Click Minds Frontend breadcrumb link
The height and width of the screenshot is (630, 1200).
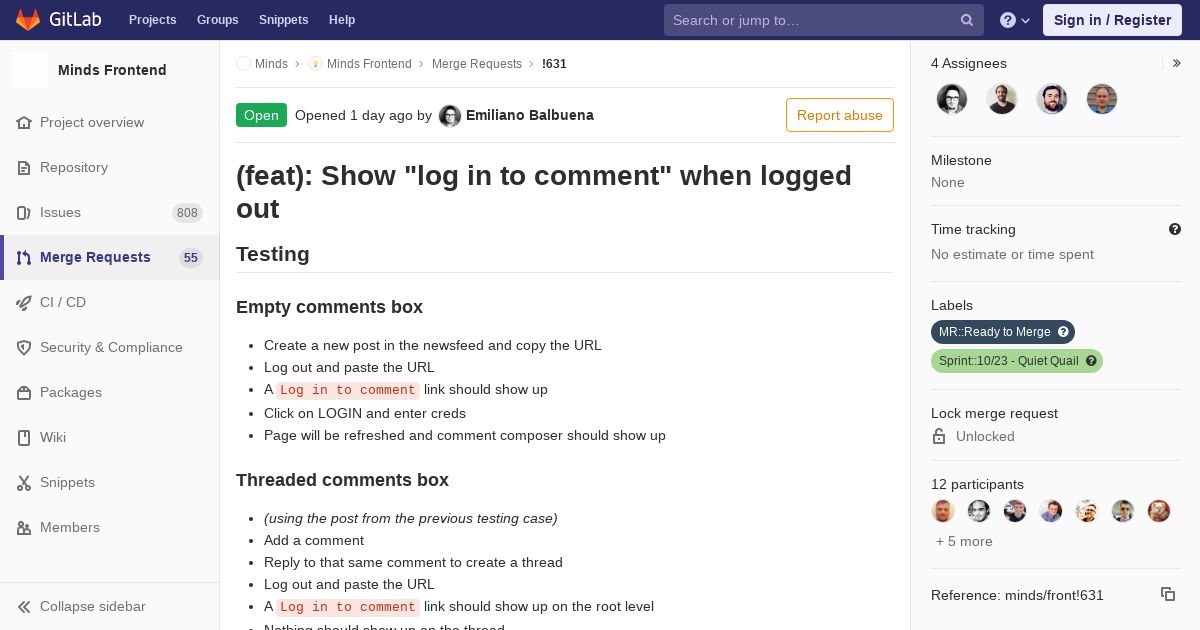click(x=369, y=64)
